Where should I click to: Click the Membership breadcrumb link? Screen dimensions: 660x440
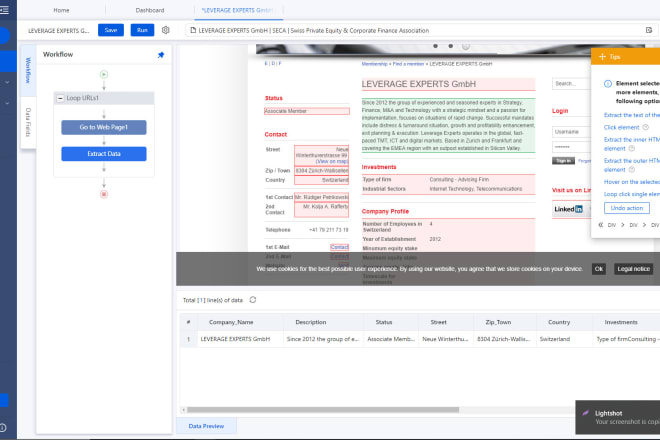coord(374,64)
